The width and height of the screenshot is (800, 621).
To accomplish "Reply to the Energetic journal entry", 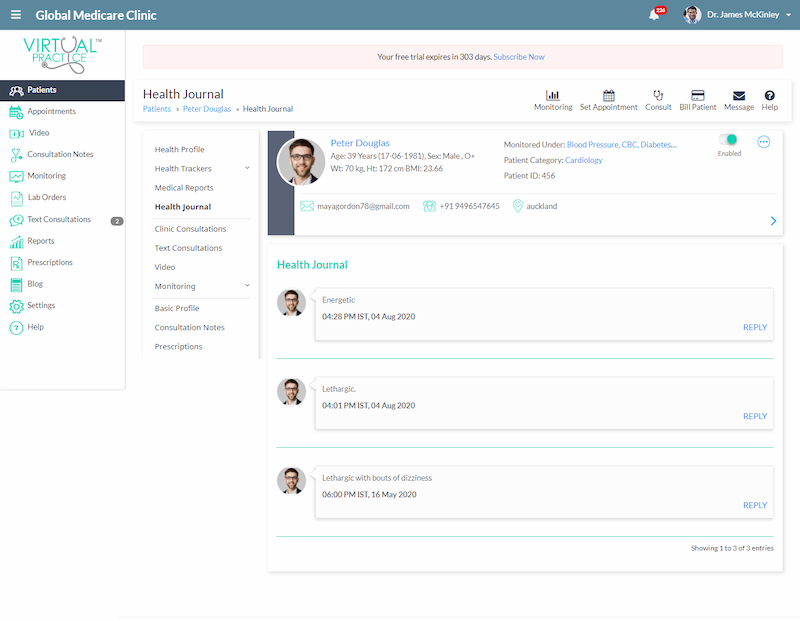I will point(755,327).
